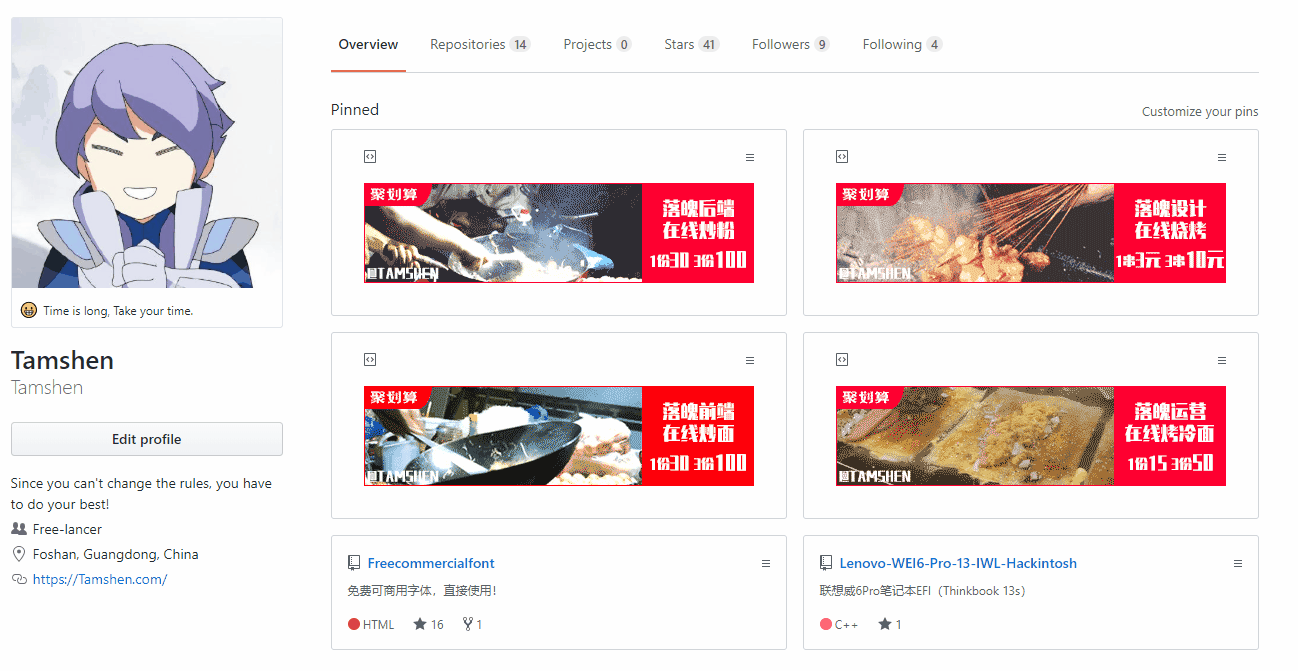The width and height of the screenshot is (1298, 671).
Task: Open the Projects tab
Action: (x=597, y=44)
